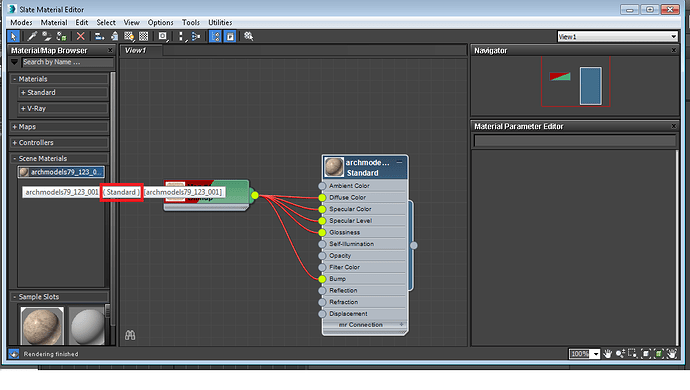Click Hide Unused Nodeslots icon
This screenshot has height=390, width=690.
tap(114, 37)
